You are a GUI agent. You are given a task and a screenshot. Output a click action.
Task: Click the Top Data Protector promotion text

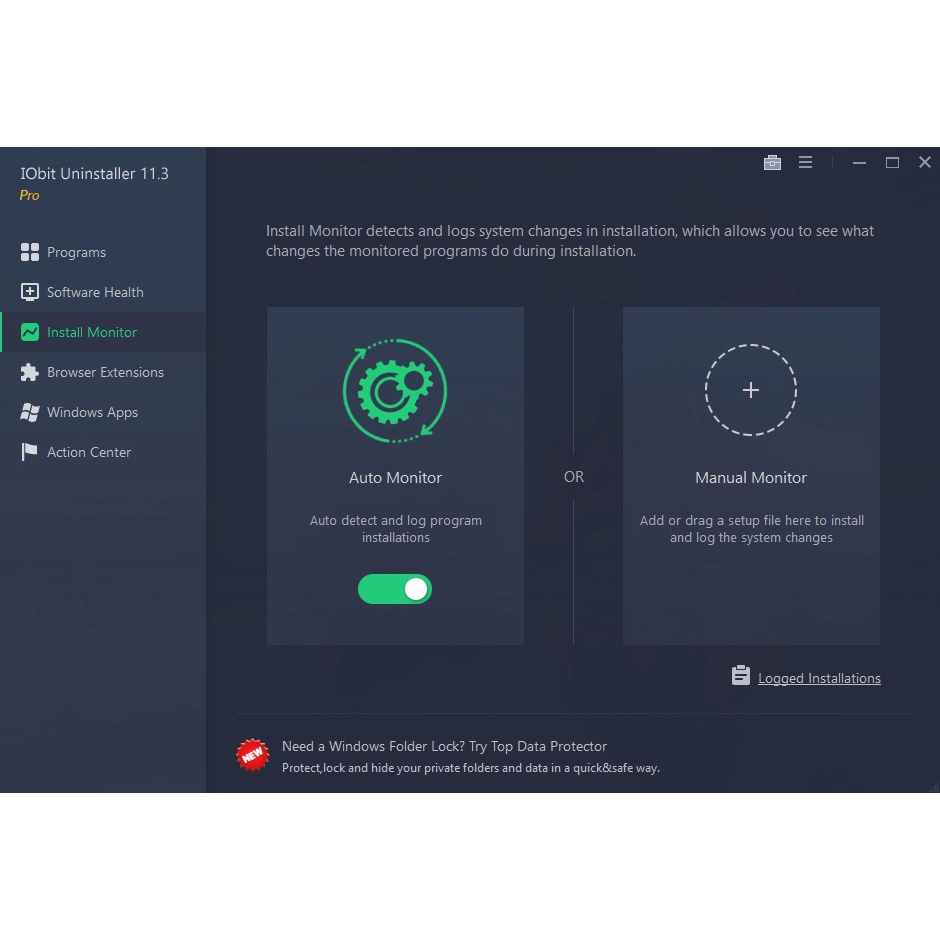pyautogui.click(x=445, y=746)
